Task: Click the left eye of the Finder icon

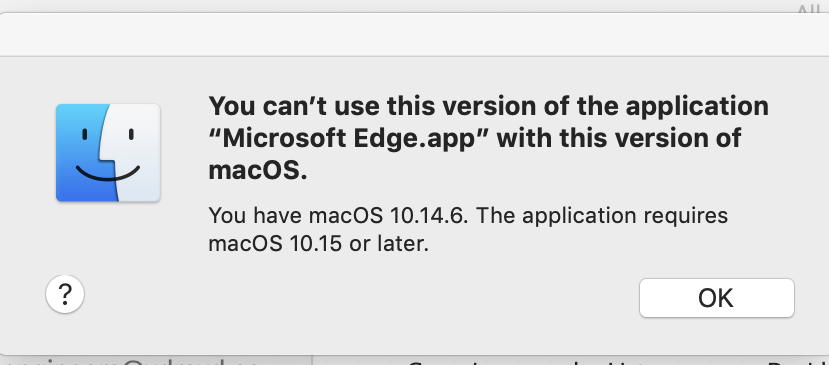Action: pos(85,134)
